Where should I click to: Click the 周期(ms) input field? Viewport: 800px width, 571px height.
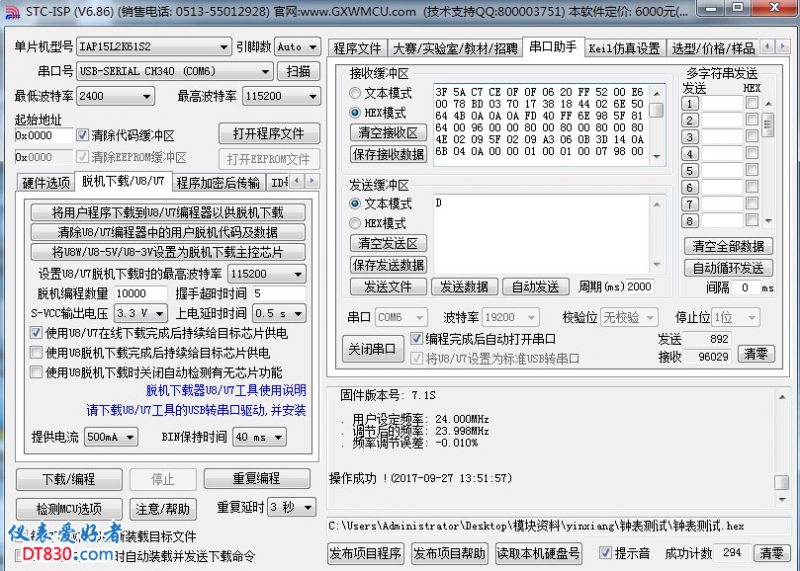pos(639,287)
